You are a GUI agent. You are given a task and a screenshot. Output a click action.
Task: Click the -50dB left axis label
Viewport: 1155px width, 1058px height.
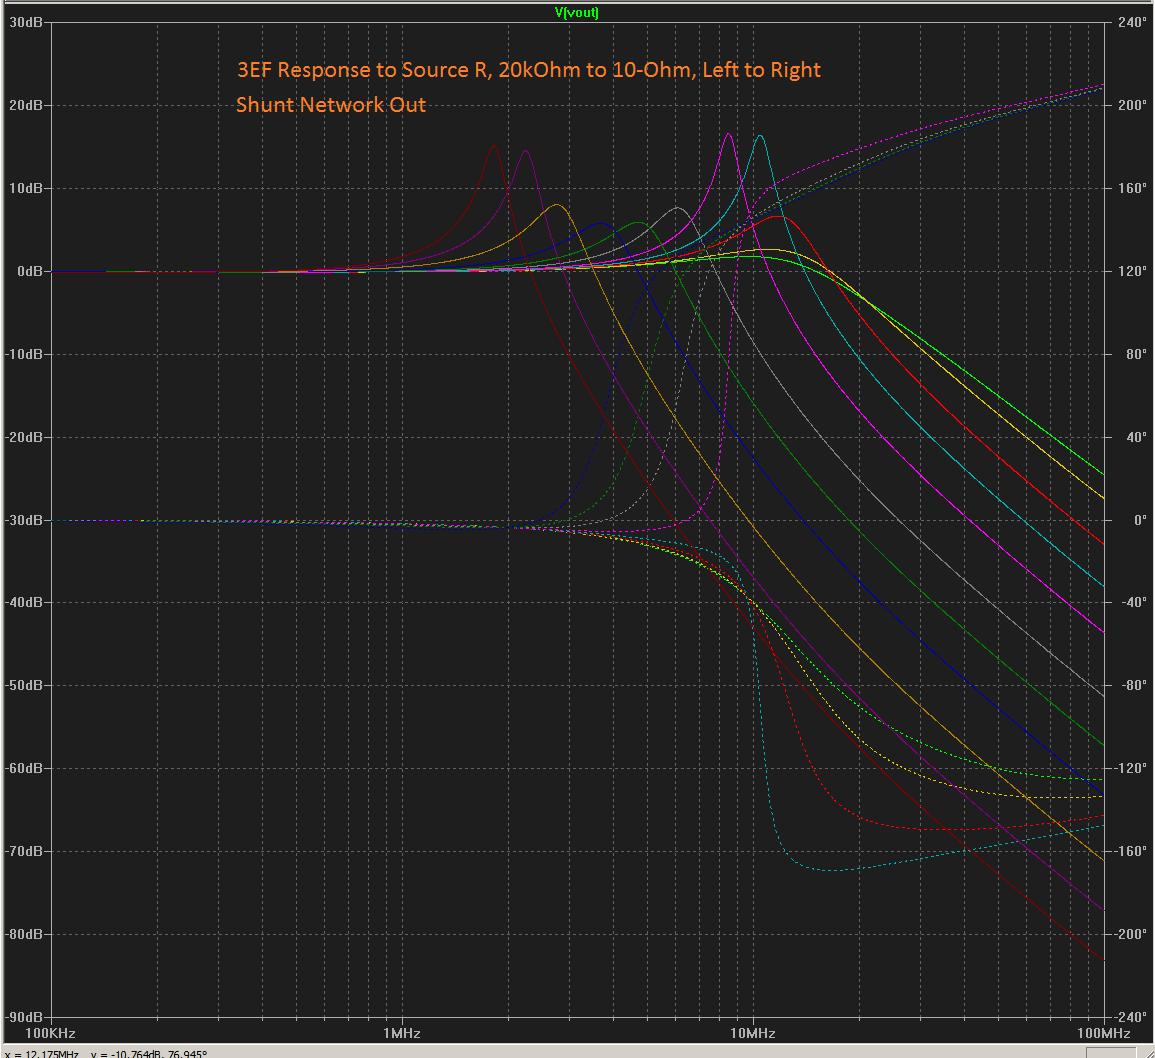tap(24, 686)
